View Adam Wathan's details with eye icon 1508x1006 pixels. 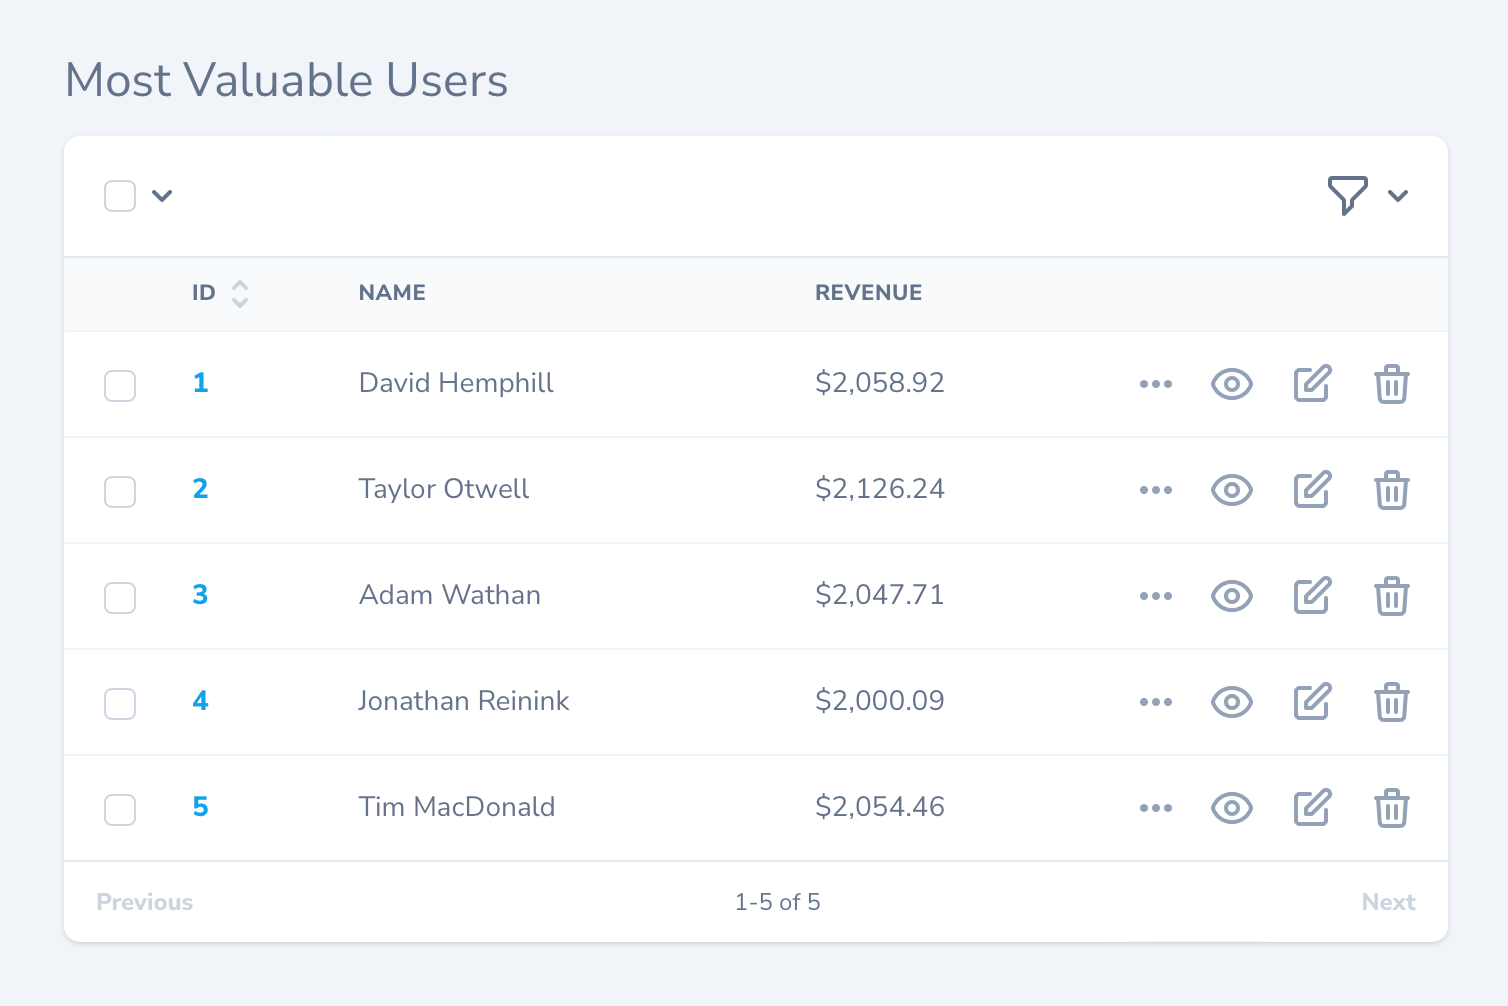pos(1231,596)
